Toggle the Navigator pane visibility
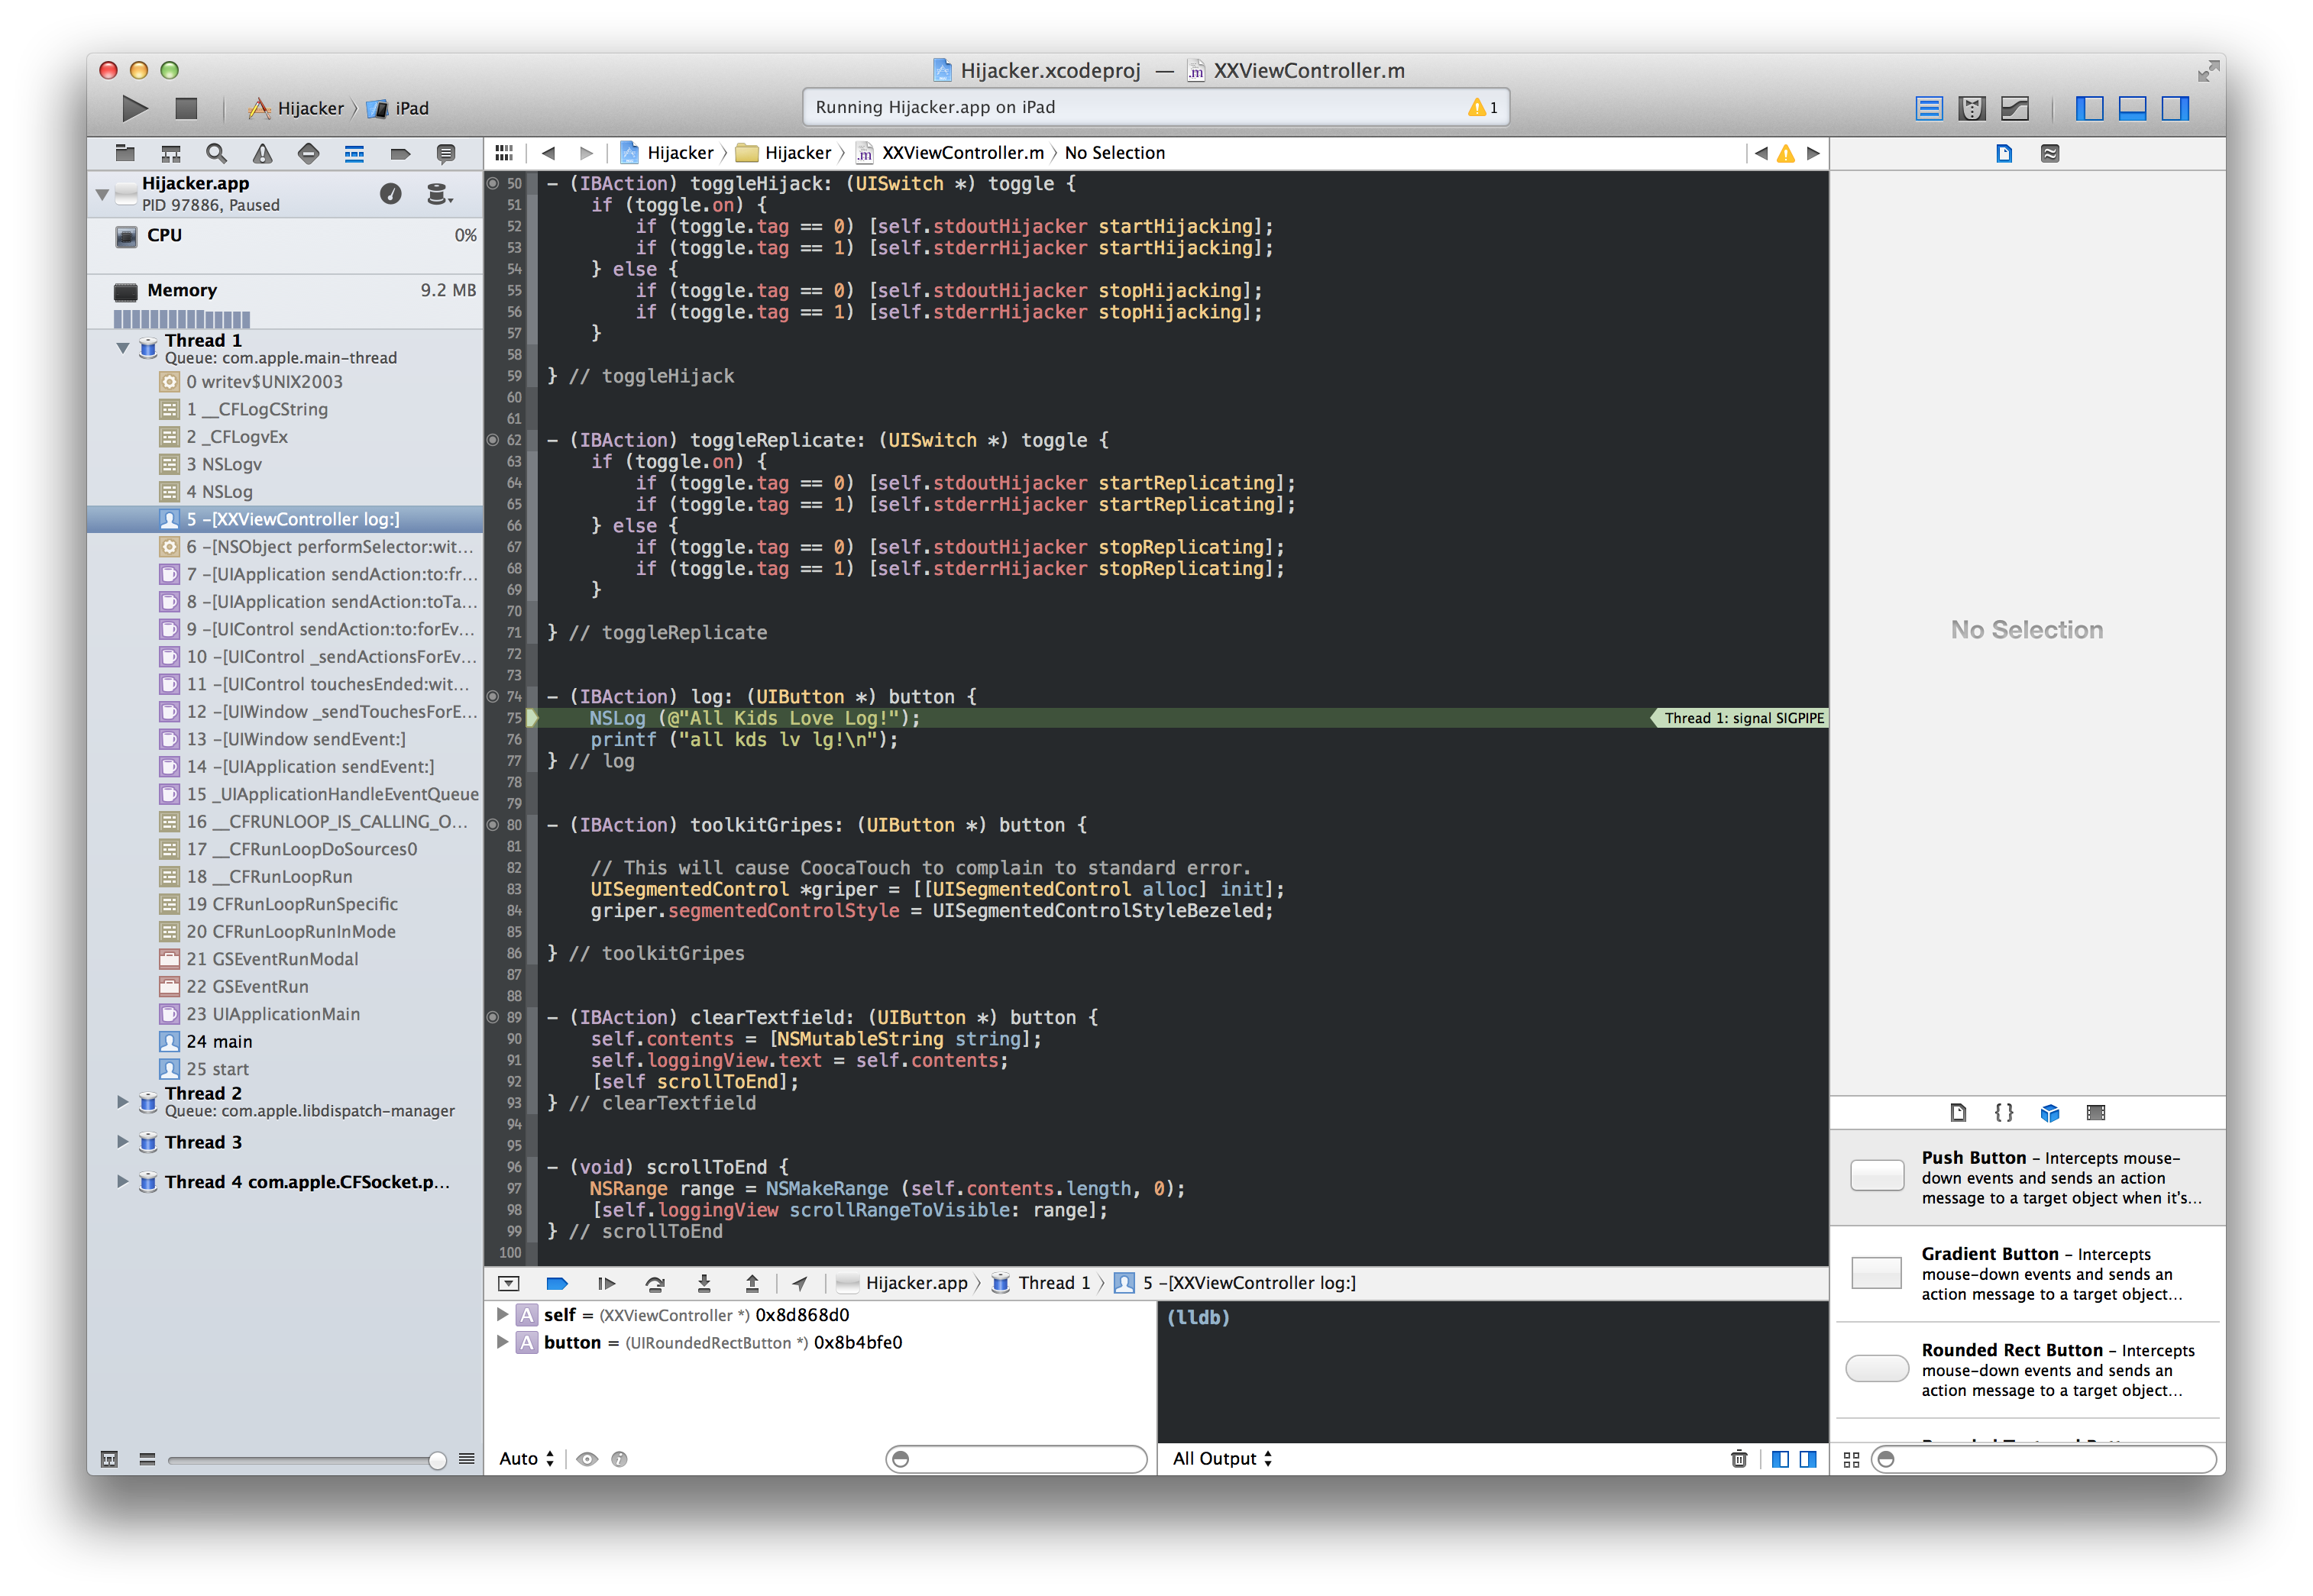The height and width of the screenshot is (1596, 2313). [x=2089, y=108]
